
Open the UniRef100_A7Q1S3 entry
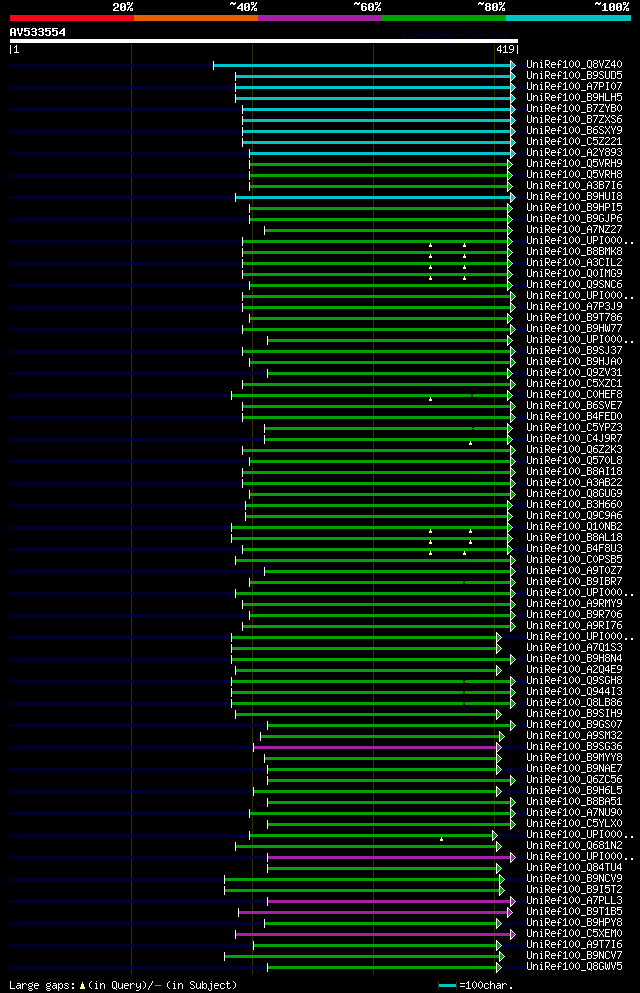pos(574,647)
